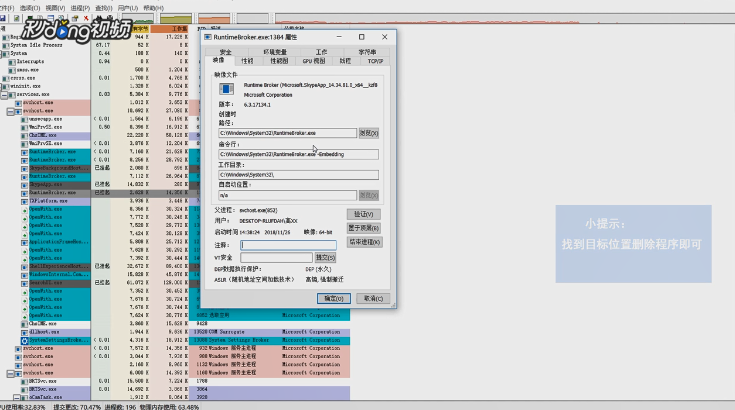
Task: Click the 结束进程(K) kill process button
Action: click(364, 242)
